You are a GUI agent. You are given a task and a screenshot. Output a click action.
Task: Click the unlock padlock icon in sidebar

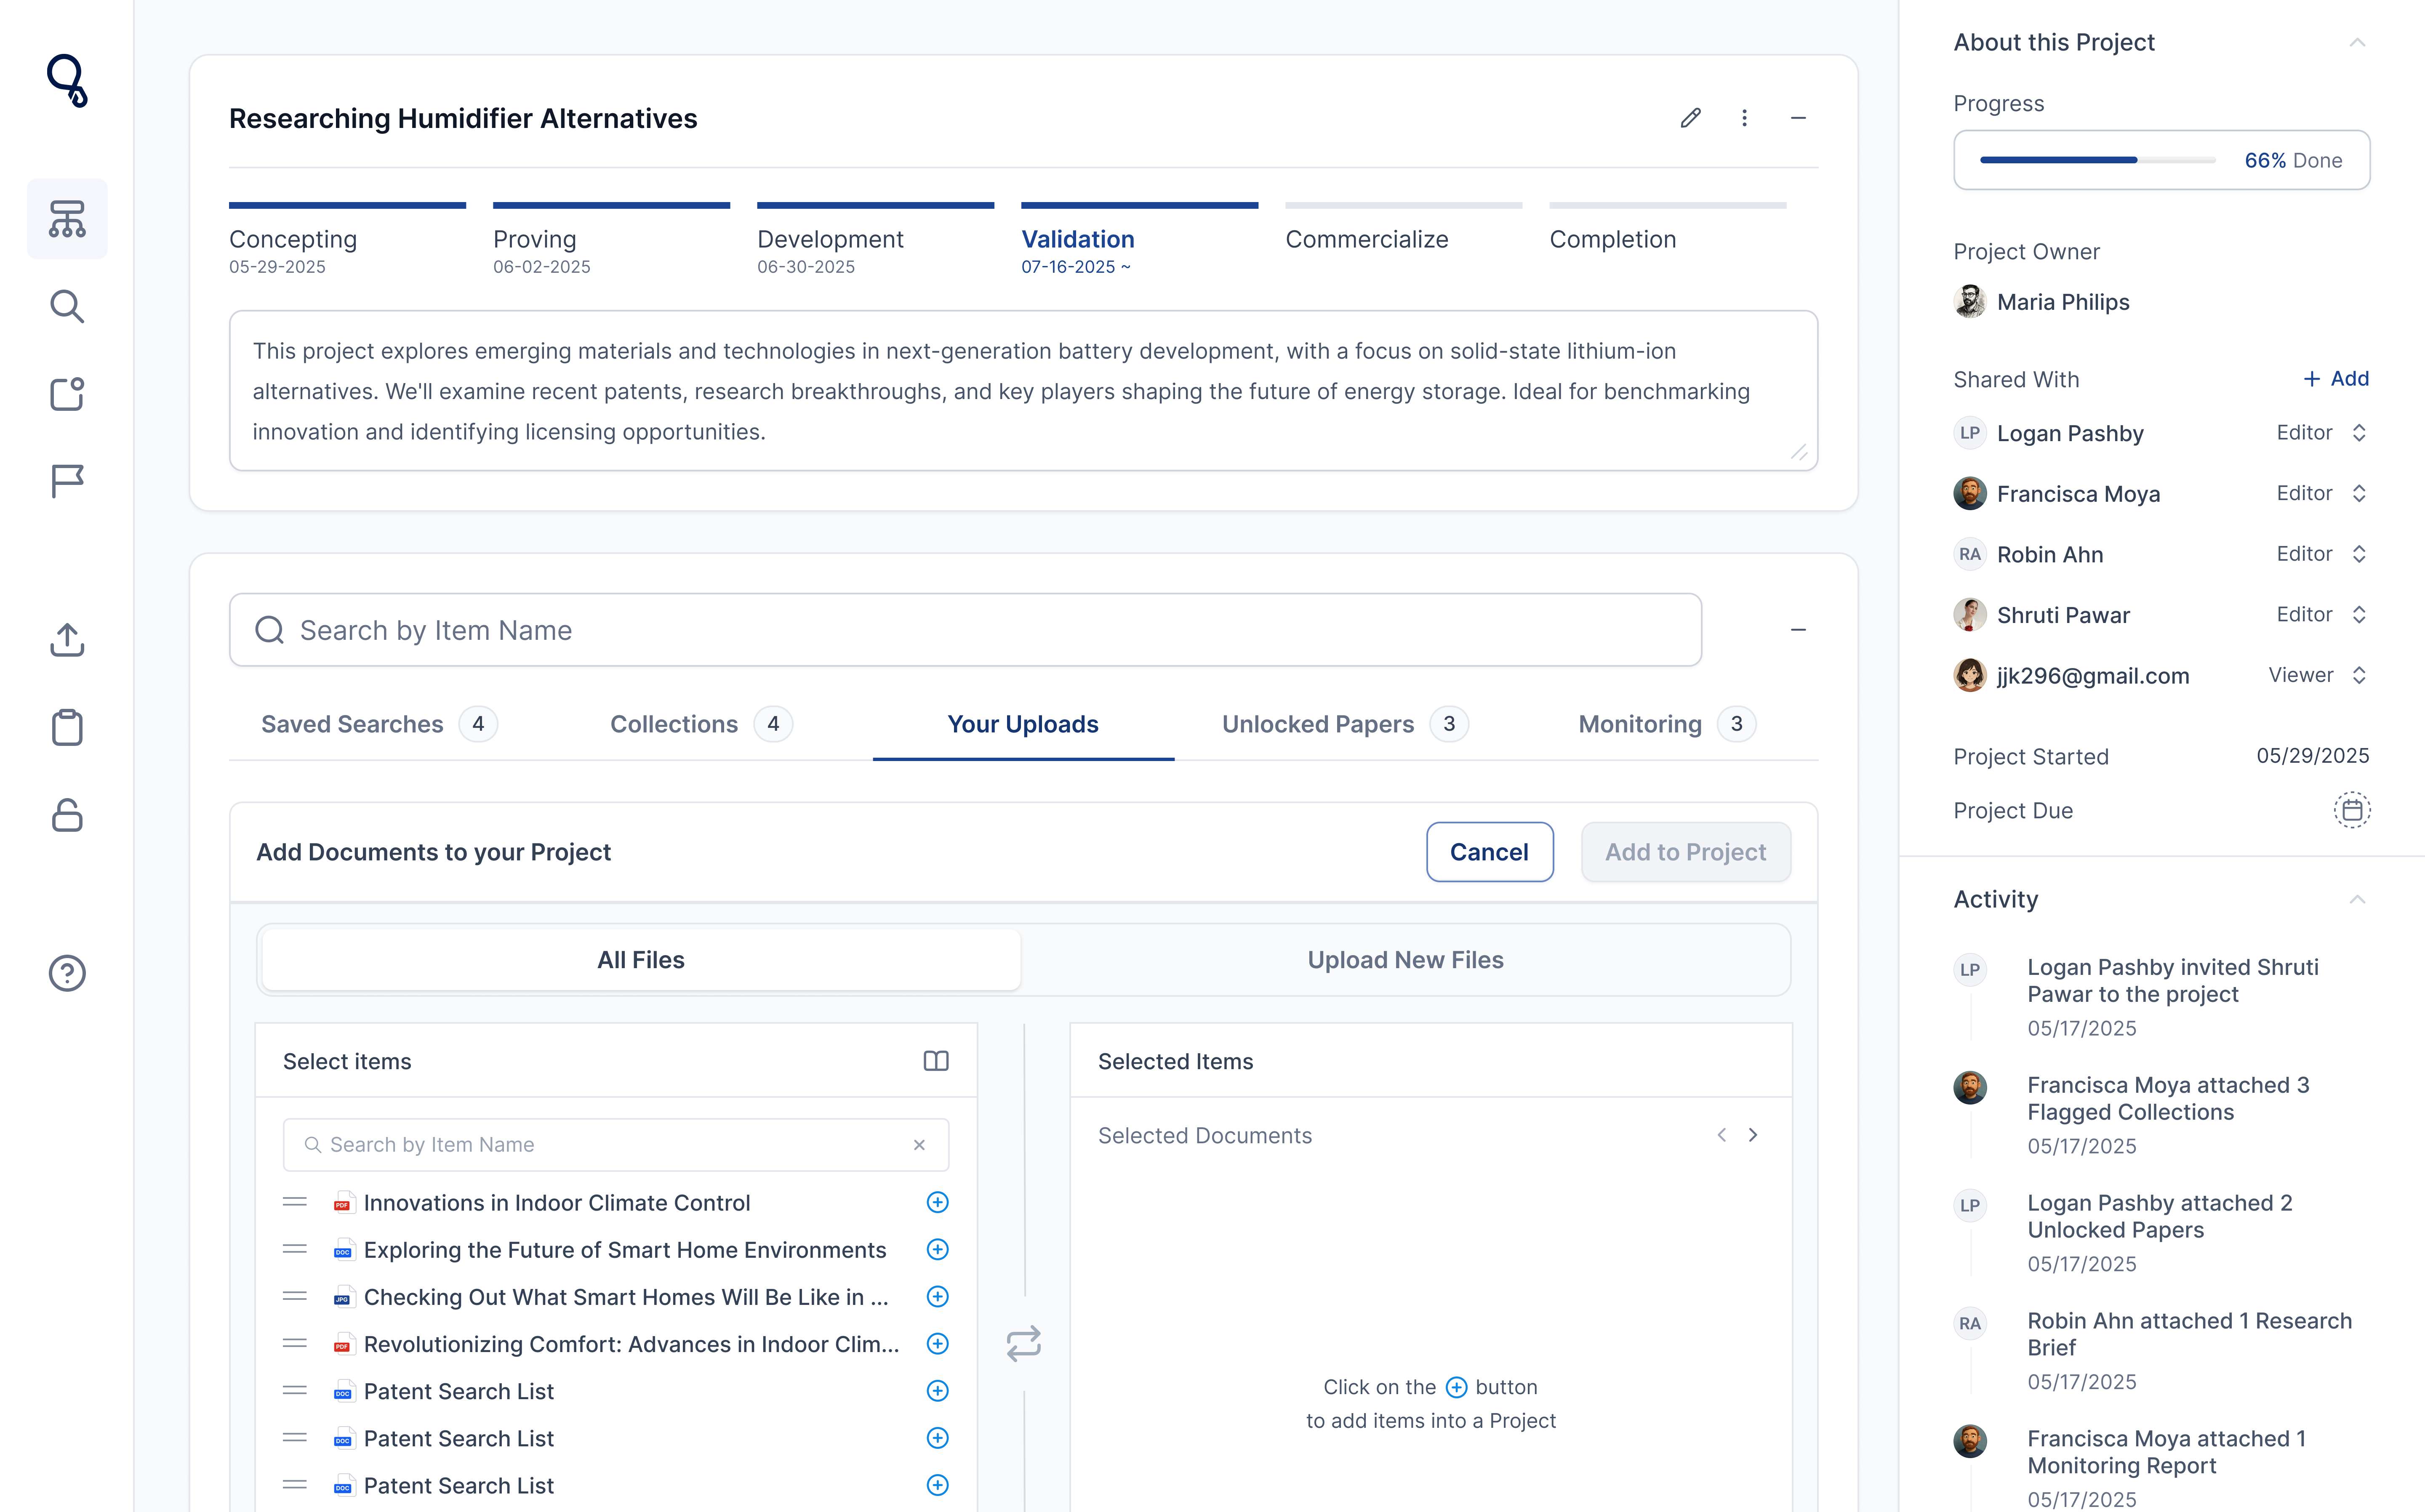[67, 815]
